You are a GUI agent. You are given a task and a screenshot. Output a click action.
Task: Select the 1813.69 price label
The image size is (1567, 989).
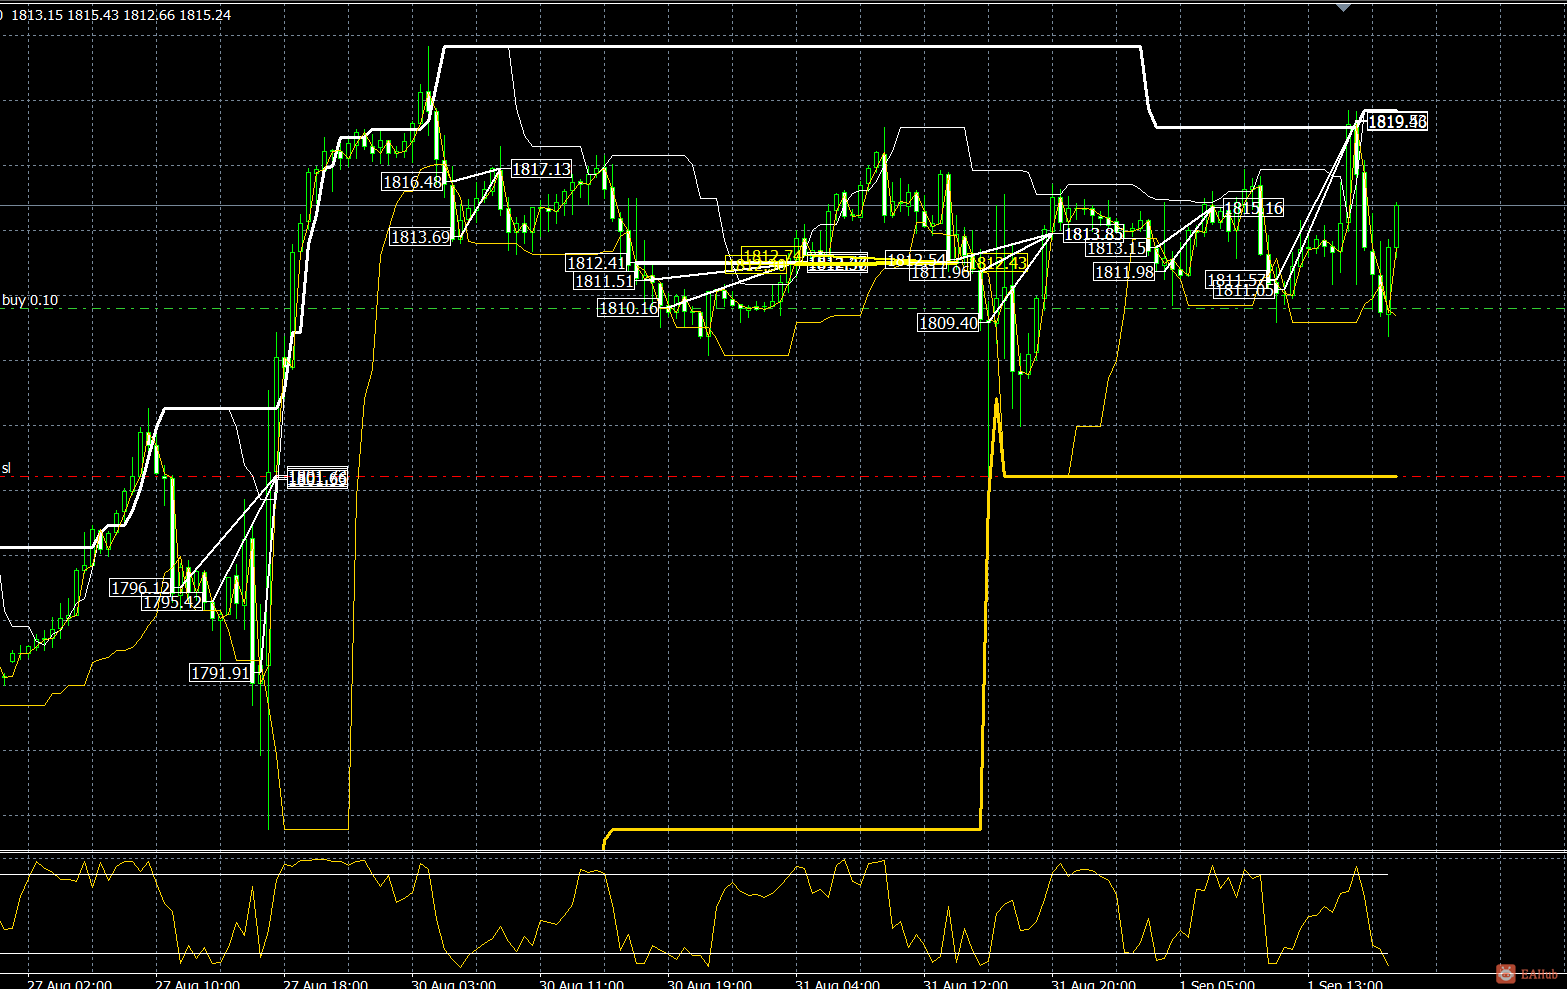(421, 237)
